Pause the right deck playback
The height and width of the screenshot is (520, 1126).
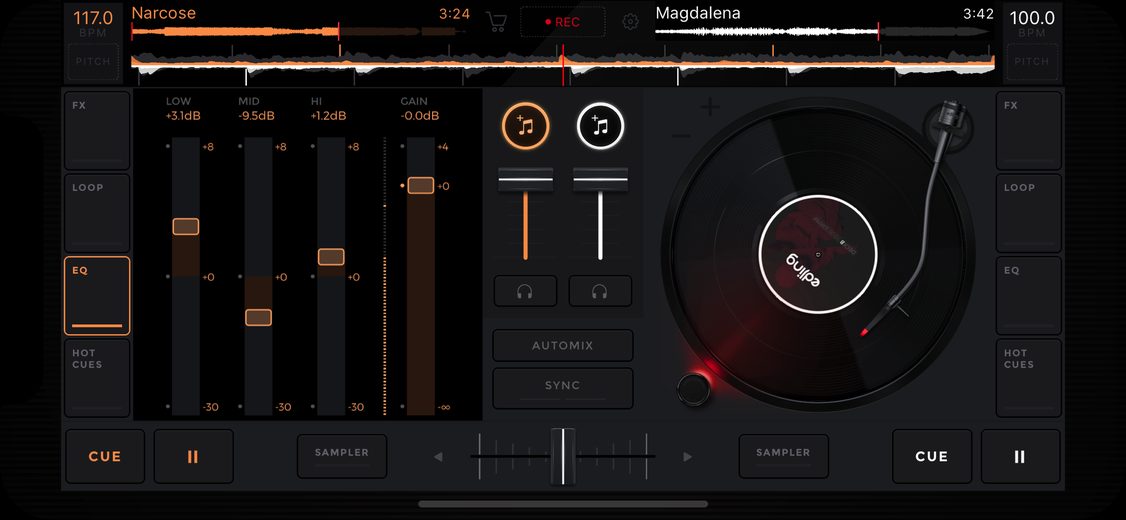coord(1020,456)
